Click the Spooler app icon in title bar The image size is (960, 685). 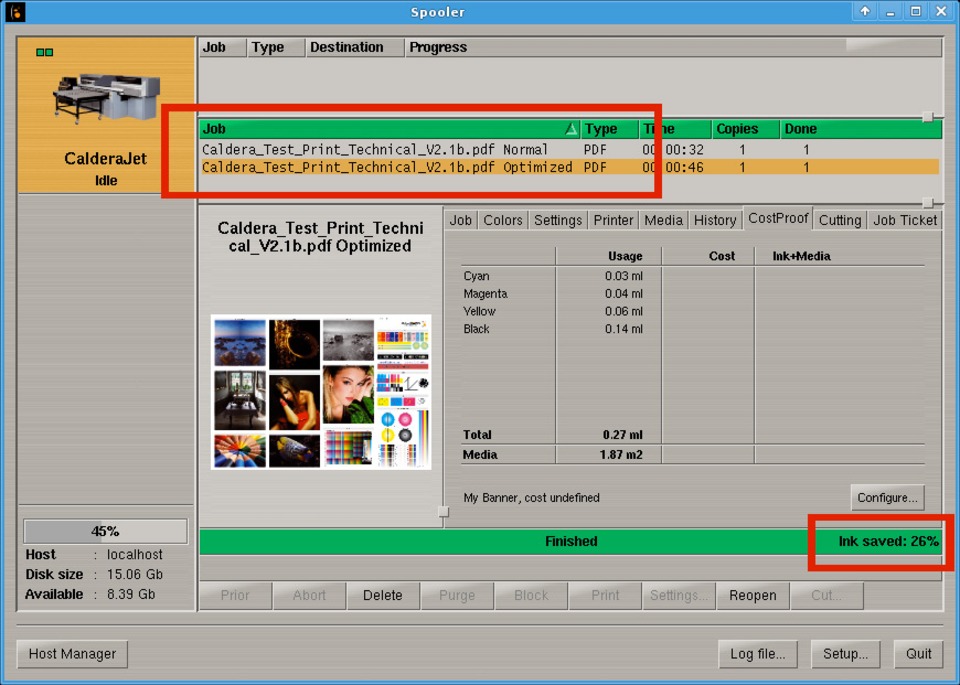[15, 12]
